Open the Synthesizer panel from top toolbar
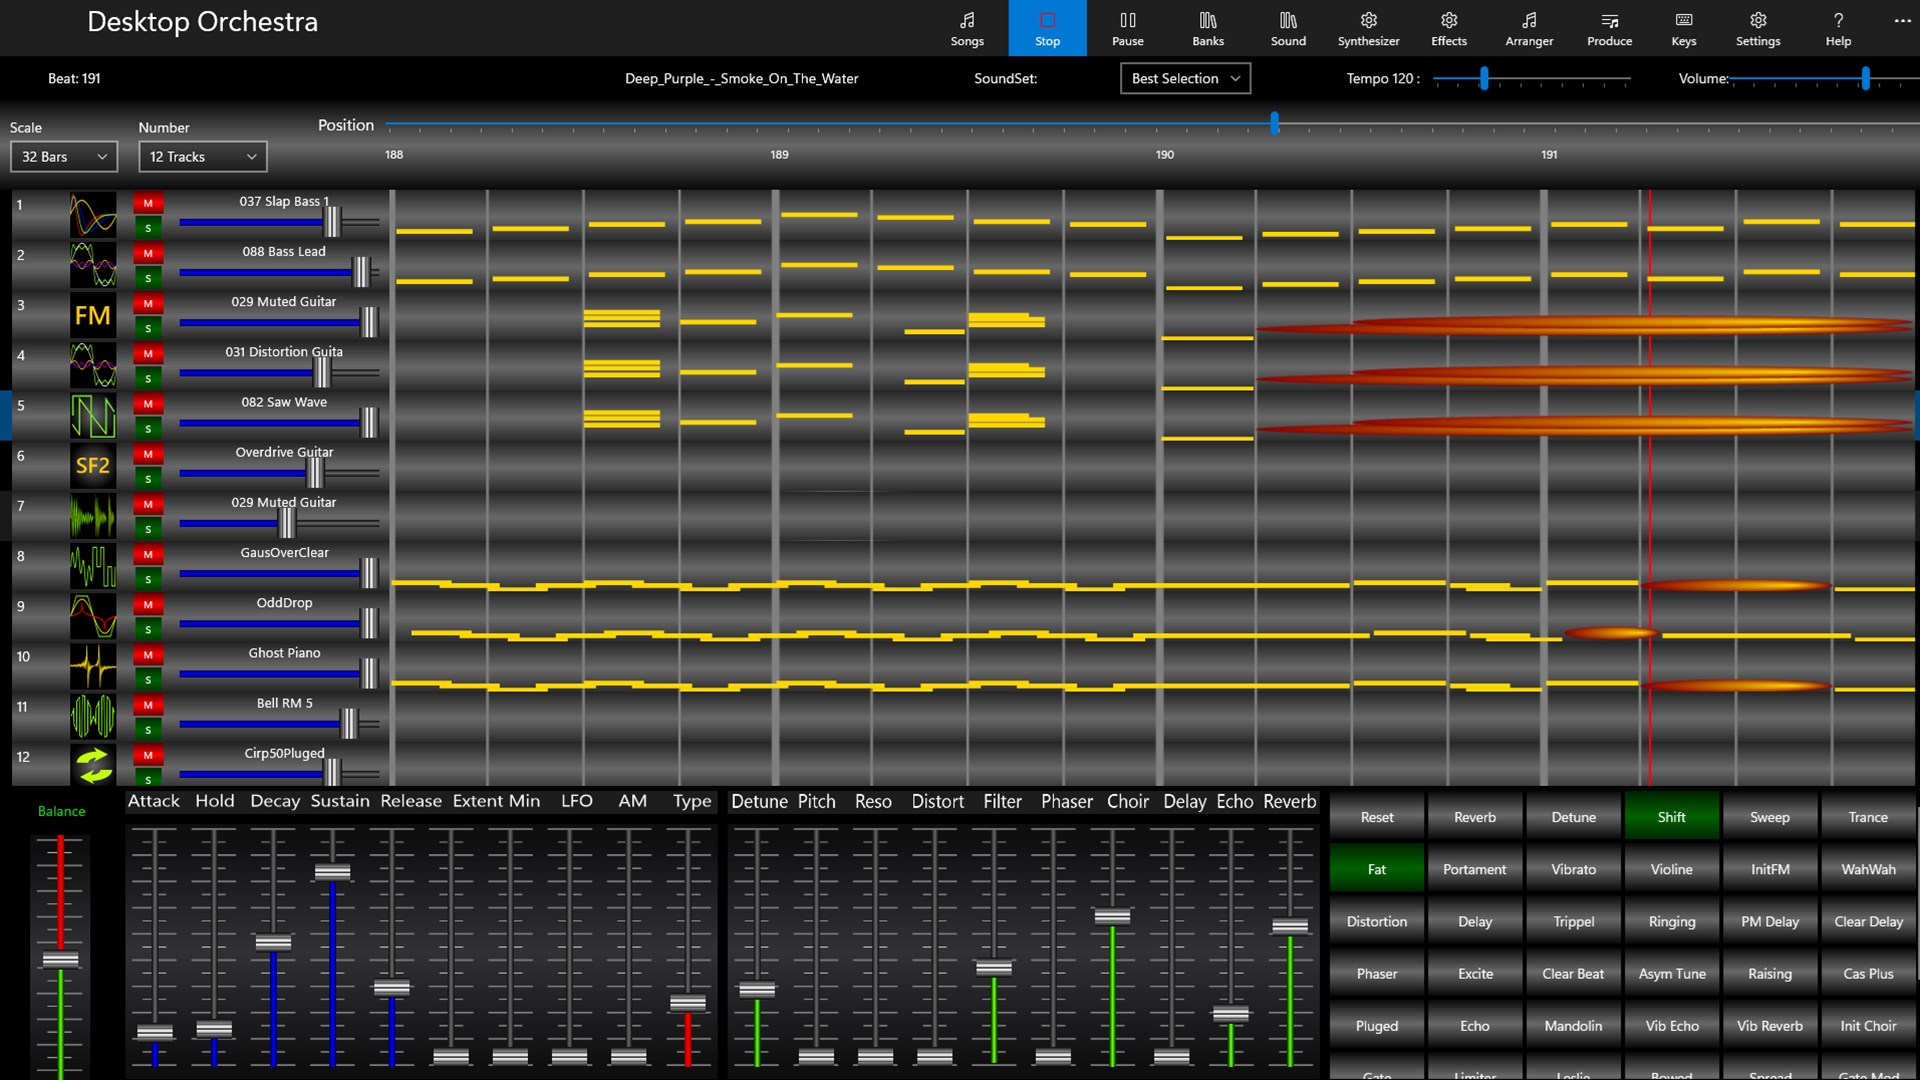 (x=1368, y=28)
